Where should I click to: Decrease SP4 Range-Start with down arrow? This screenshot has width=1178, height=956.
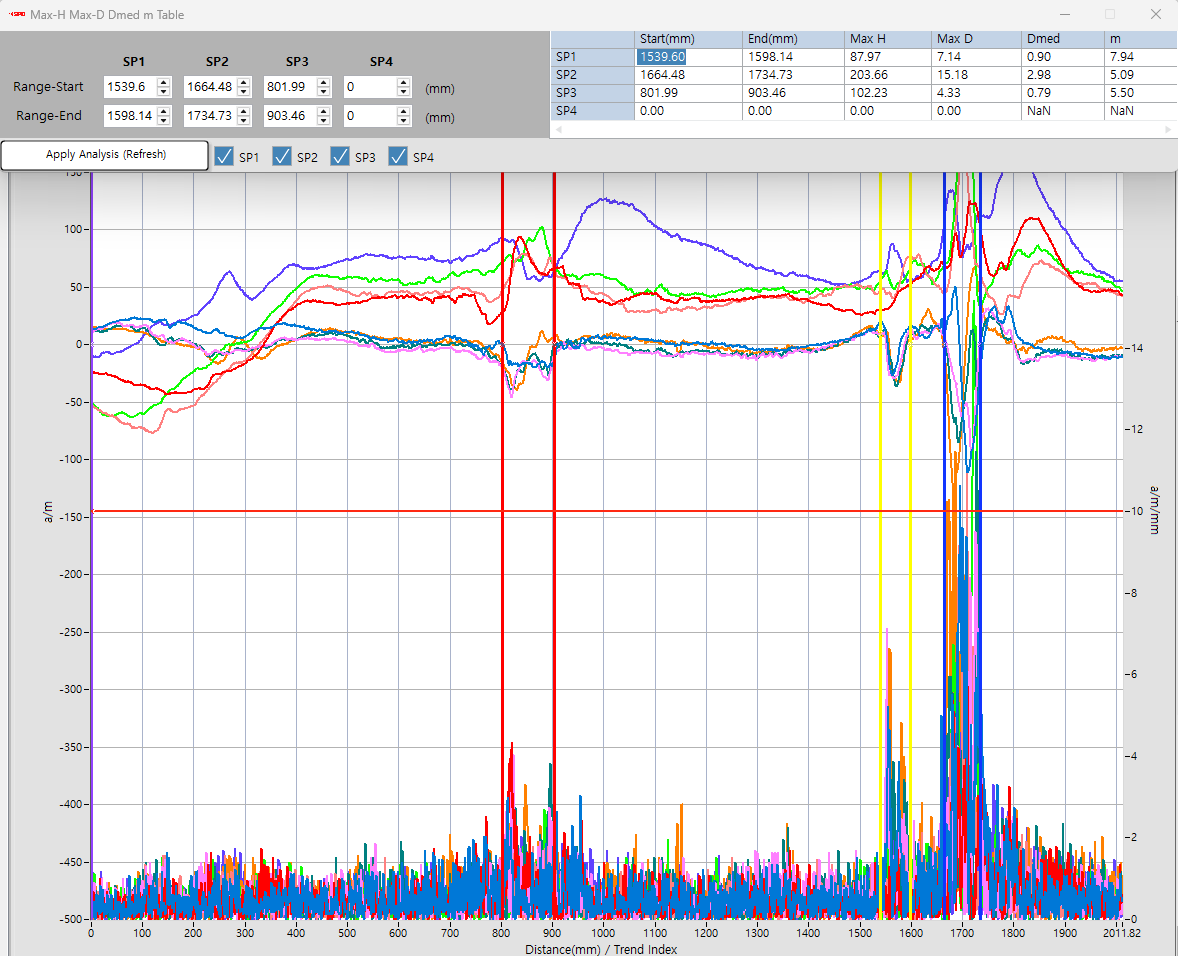click(404, 93)
